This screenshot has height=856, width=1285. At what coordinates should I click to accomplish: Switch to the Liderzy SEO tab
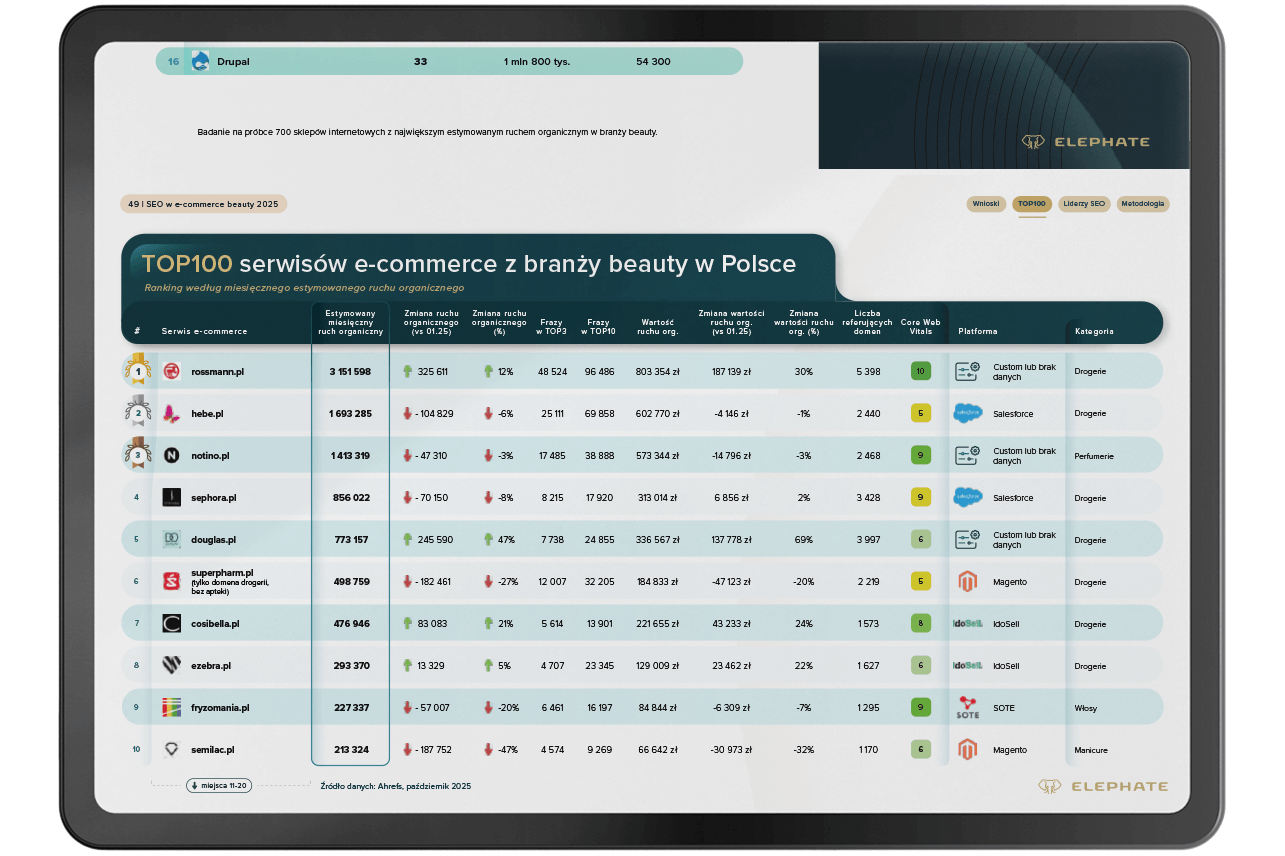coord(1084,204)
